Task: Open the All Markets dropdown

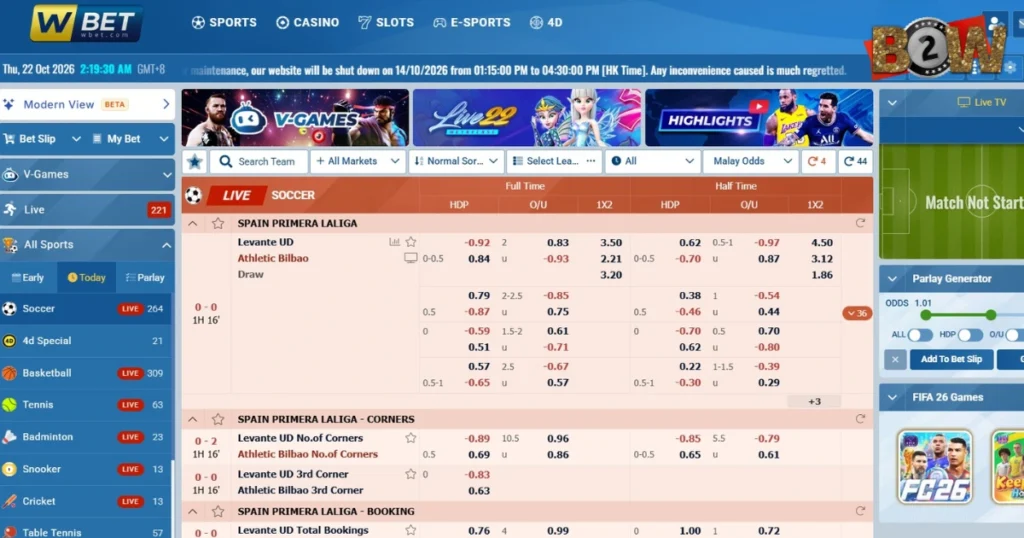Action: click(357, 161)
